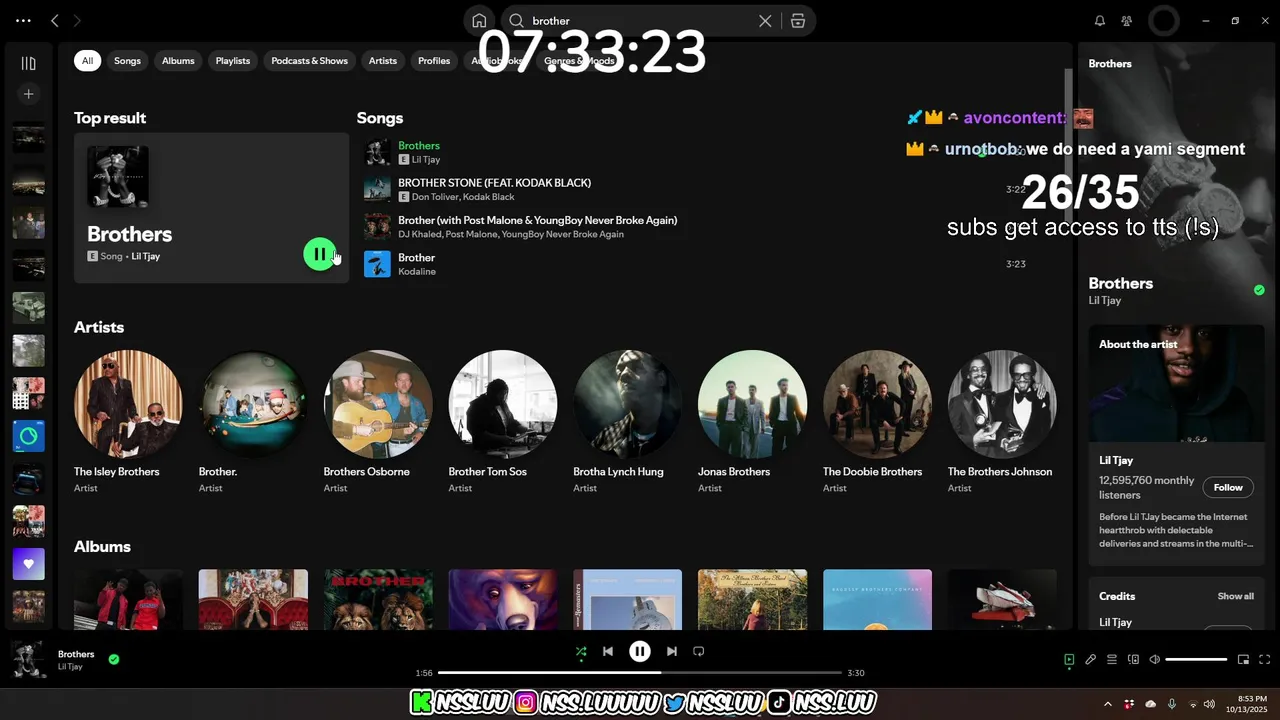
Task: Open the three-dots app menu
Action: click(23, 21)
